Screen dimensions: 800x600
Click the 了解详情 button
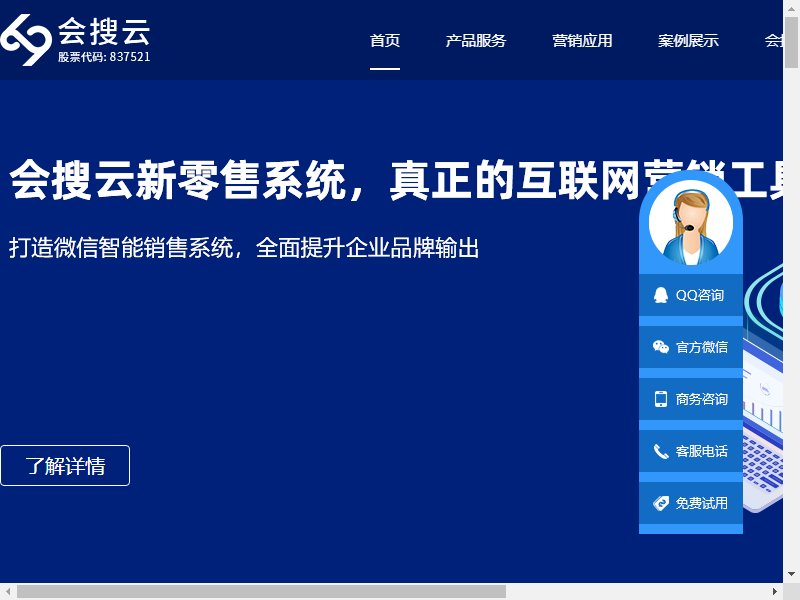coord(65,466)
